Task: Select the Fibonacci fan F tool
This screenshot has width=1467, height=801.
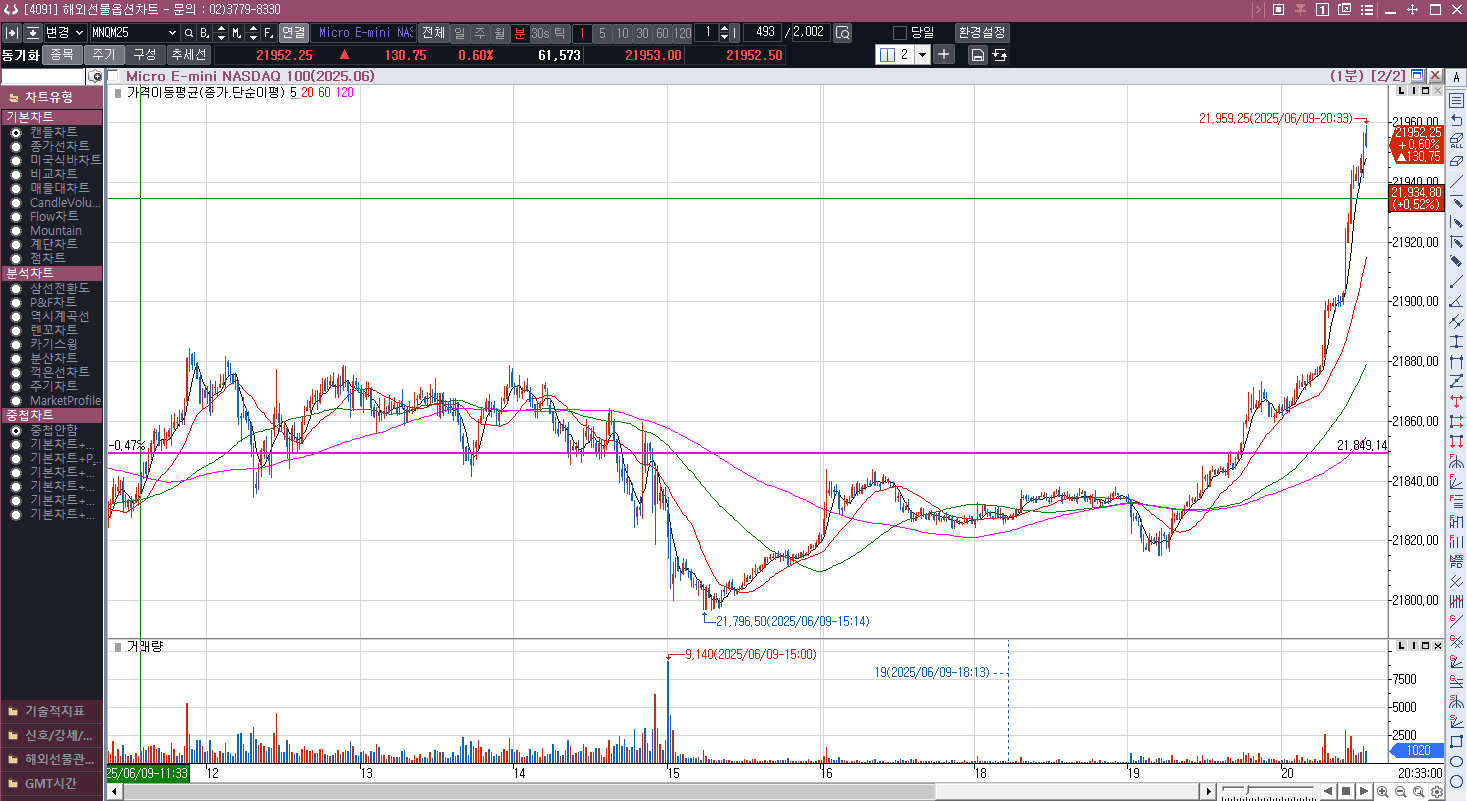Action: 1456,481
